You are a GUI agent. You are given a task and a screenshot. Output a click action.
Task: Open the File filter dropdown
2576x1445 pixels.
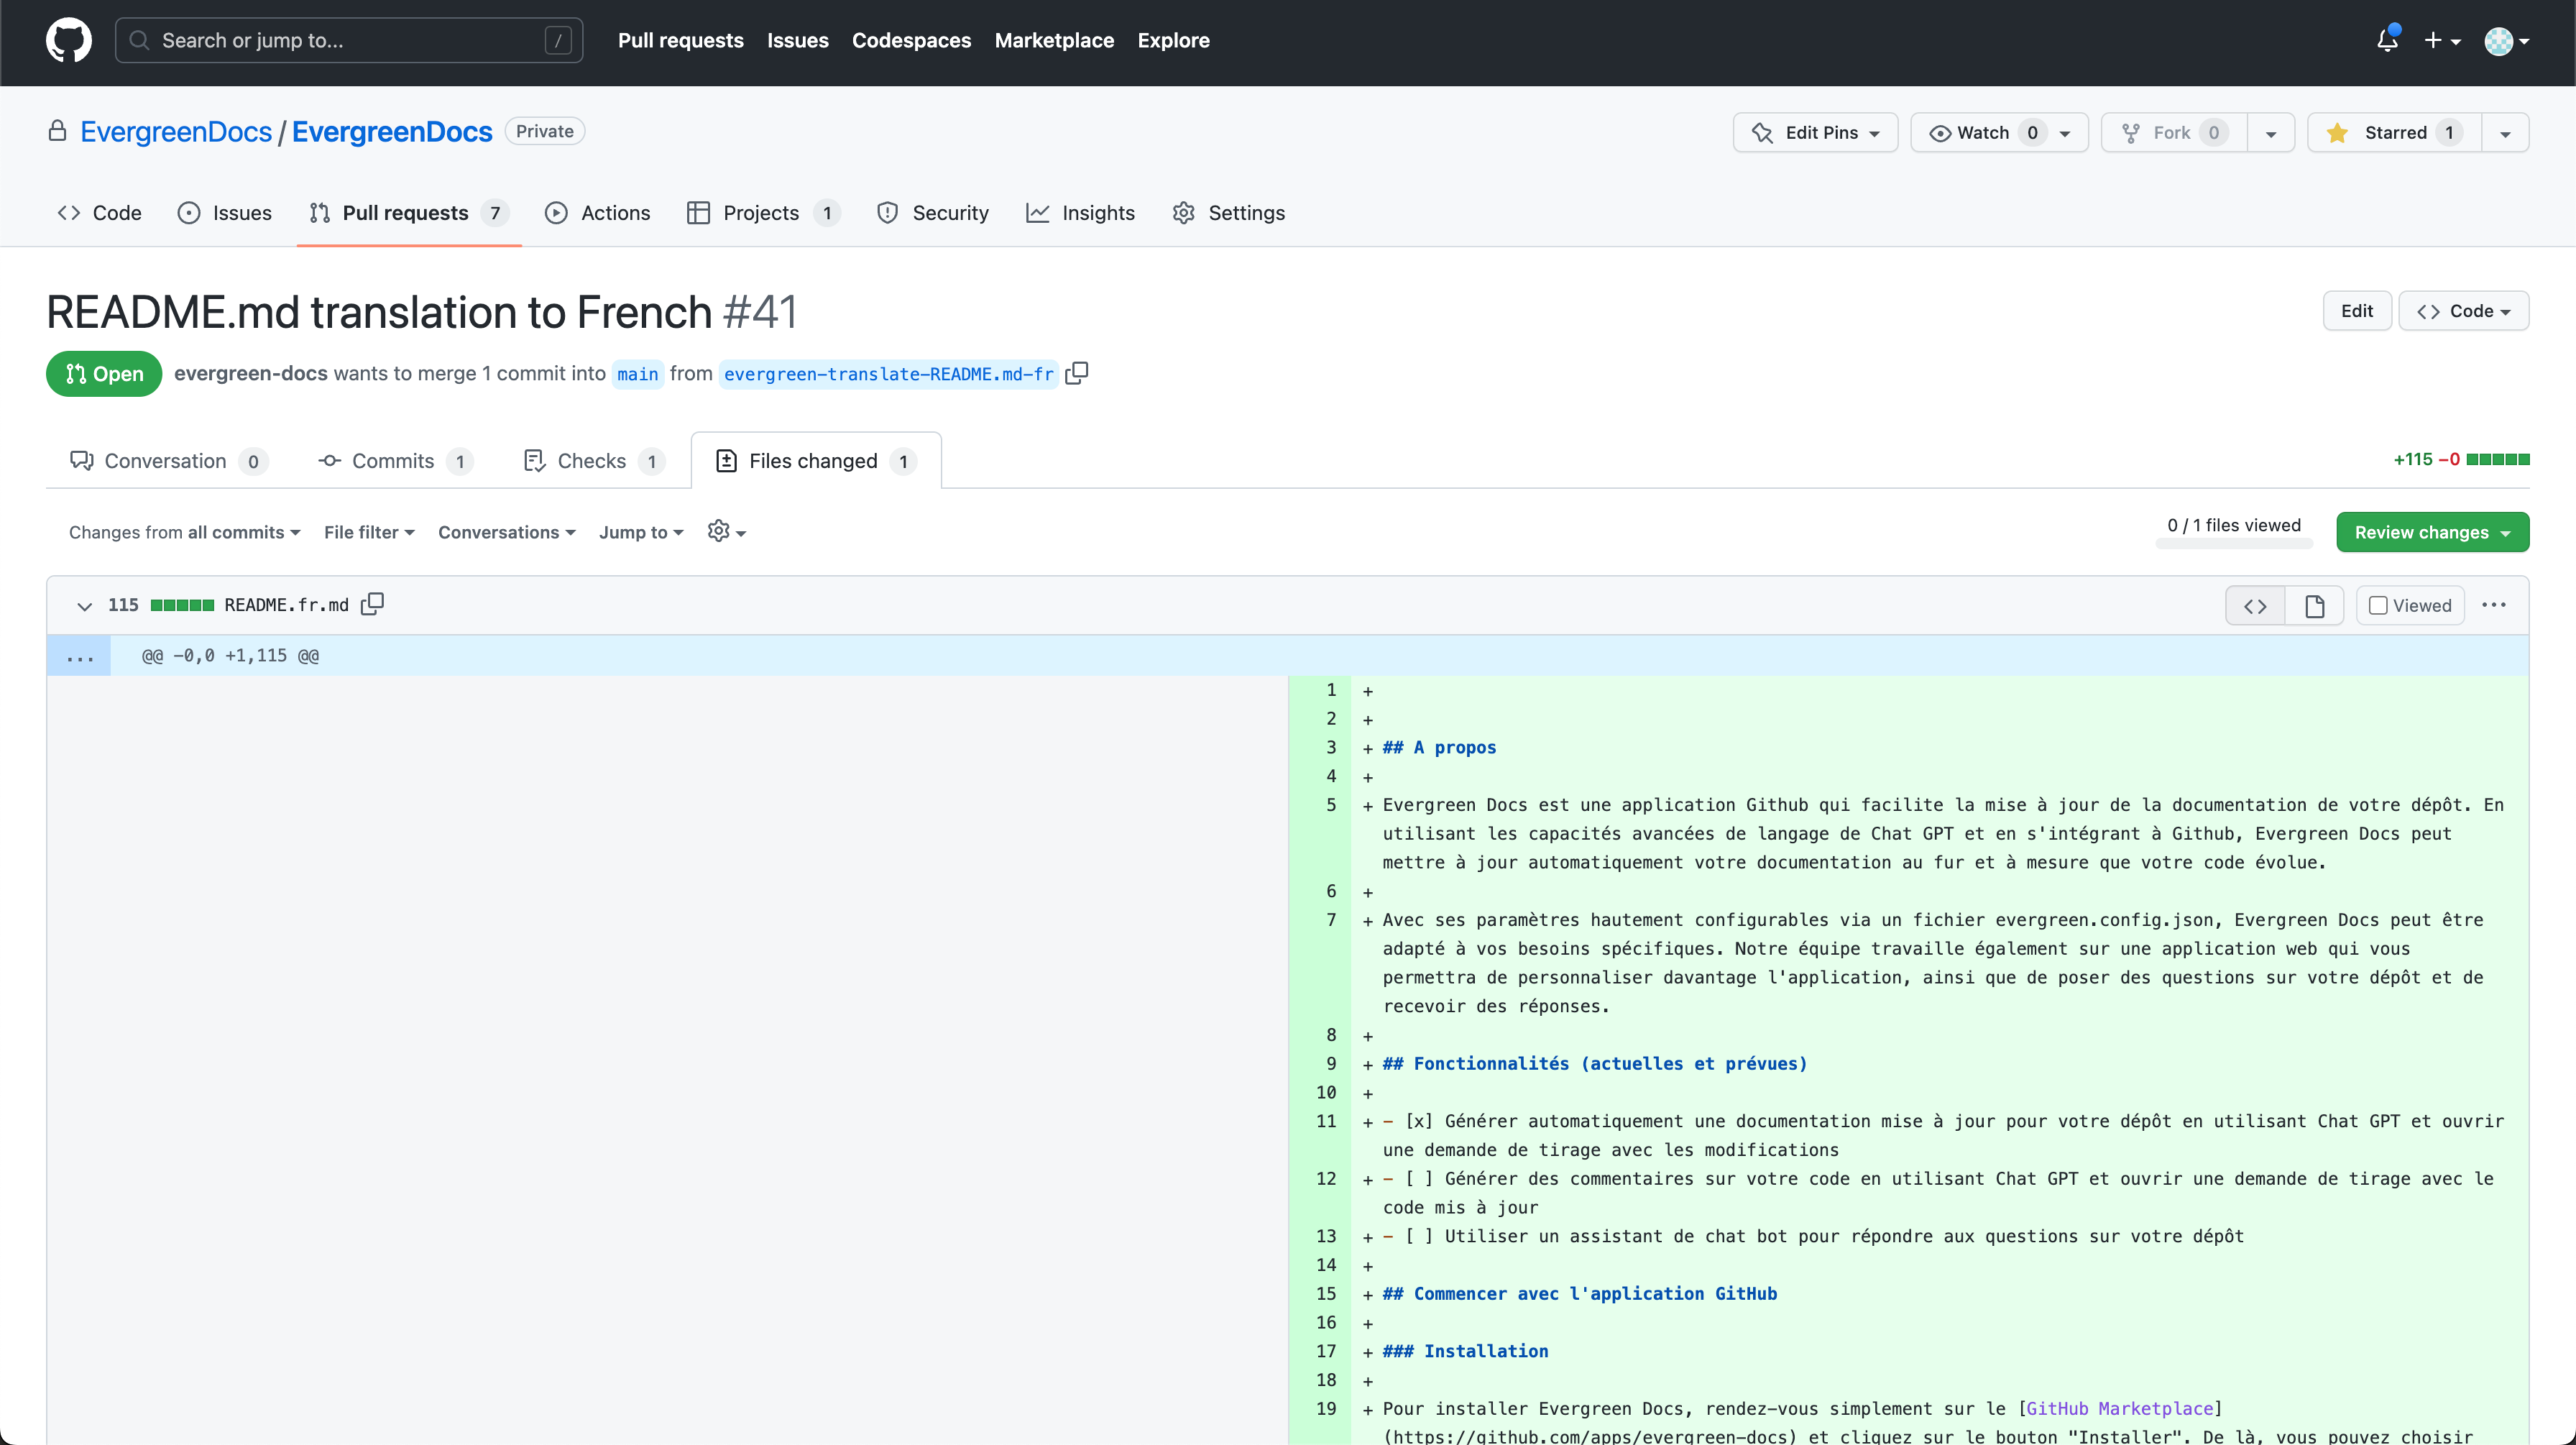click(369, 532)
